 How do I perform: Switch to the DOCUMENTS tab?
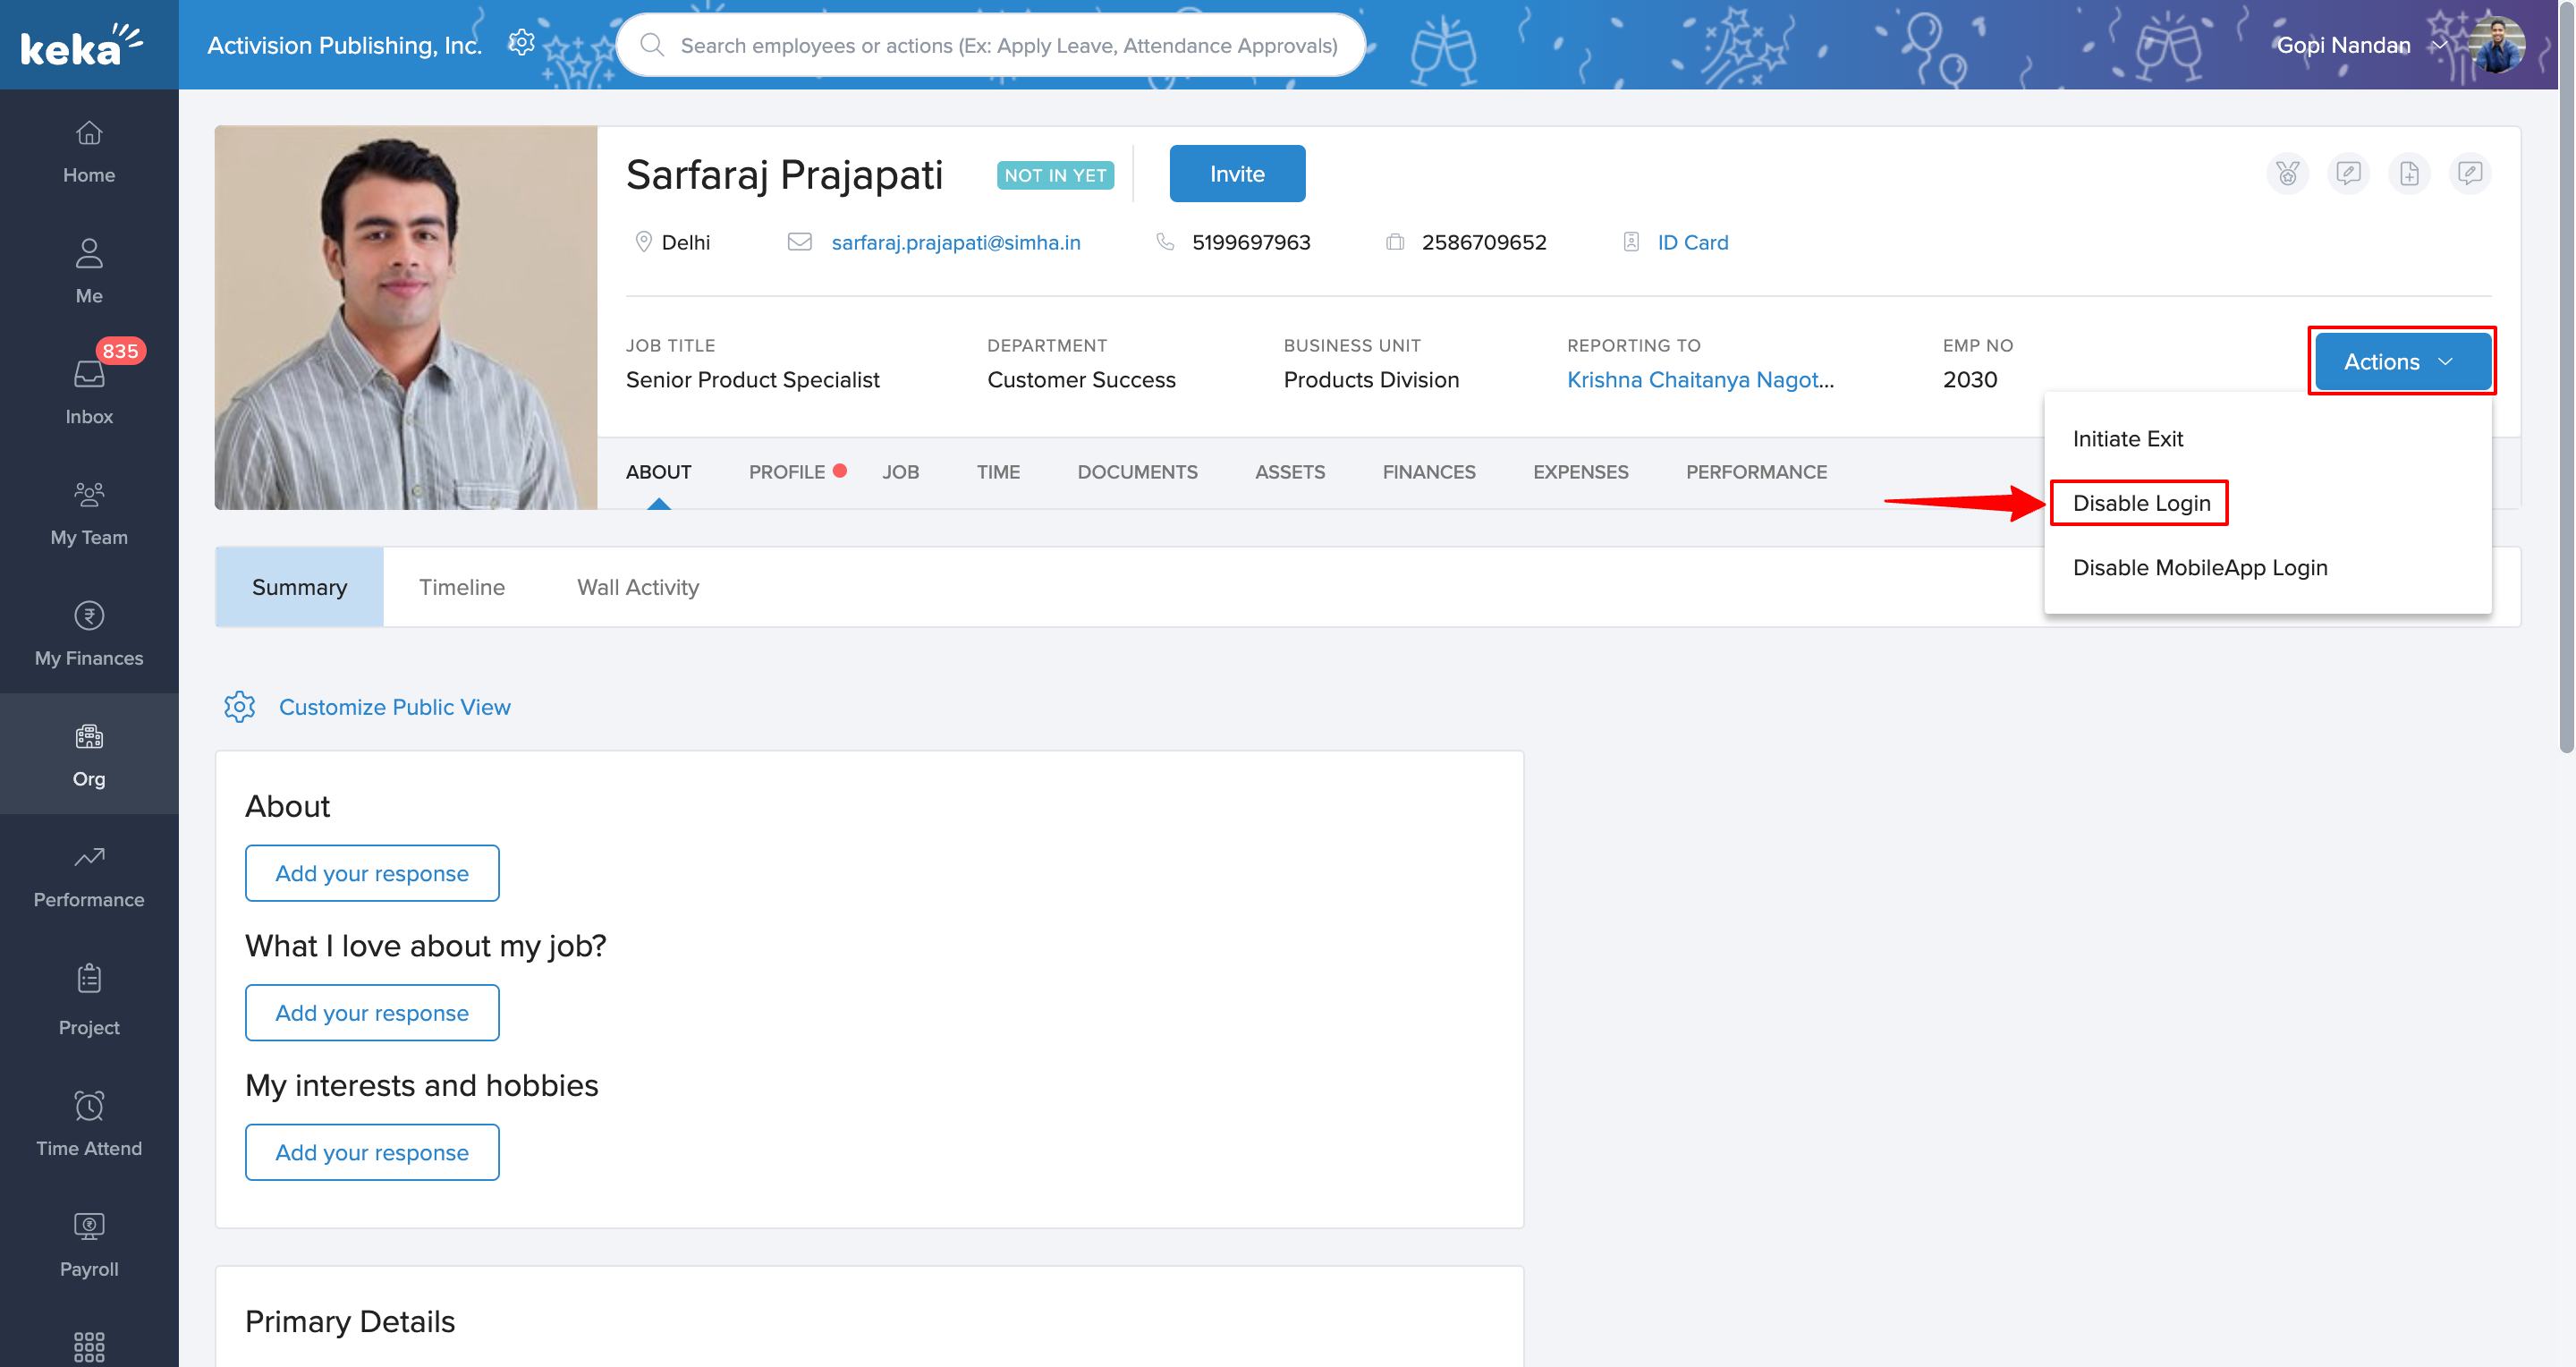click(x=1137, y=472)
